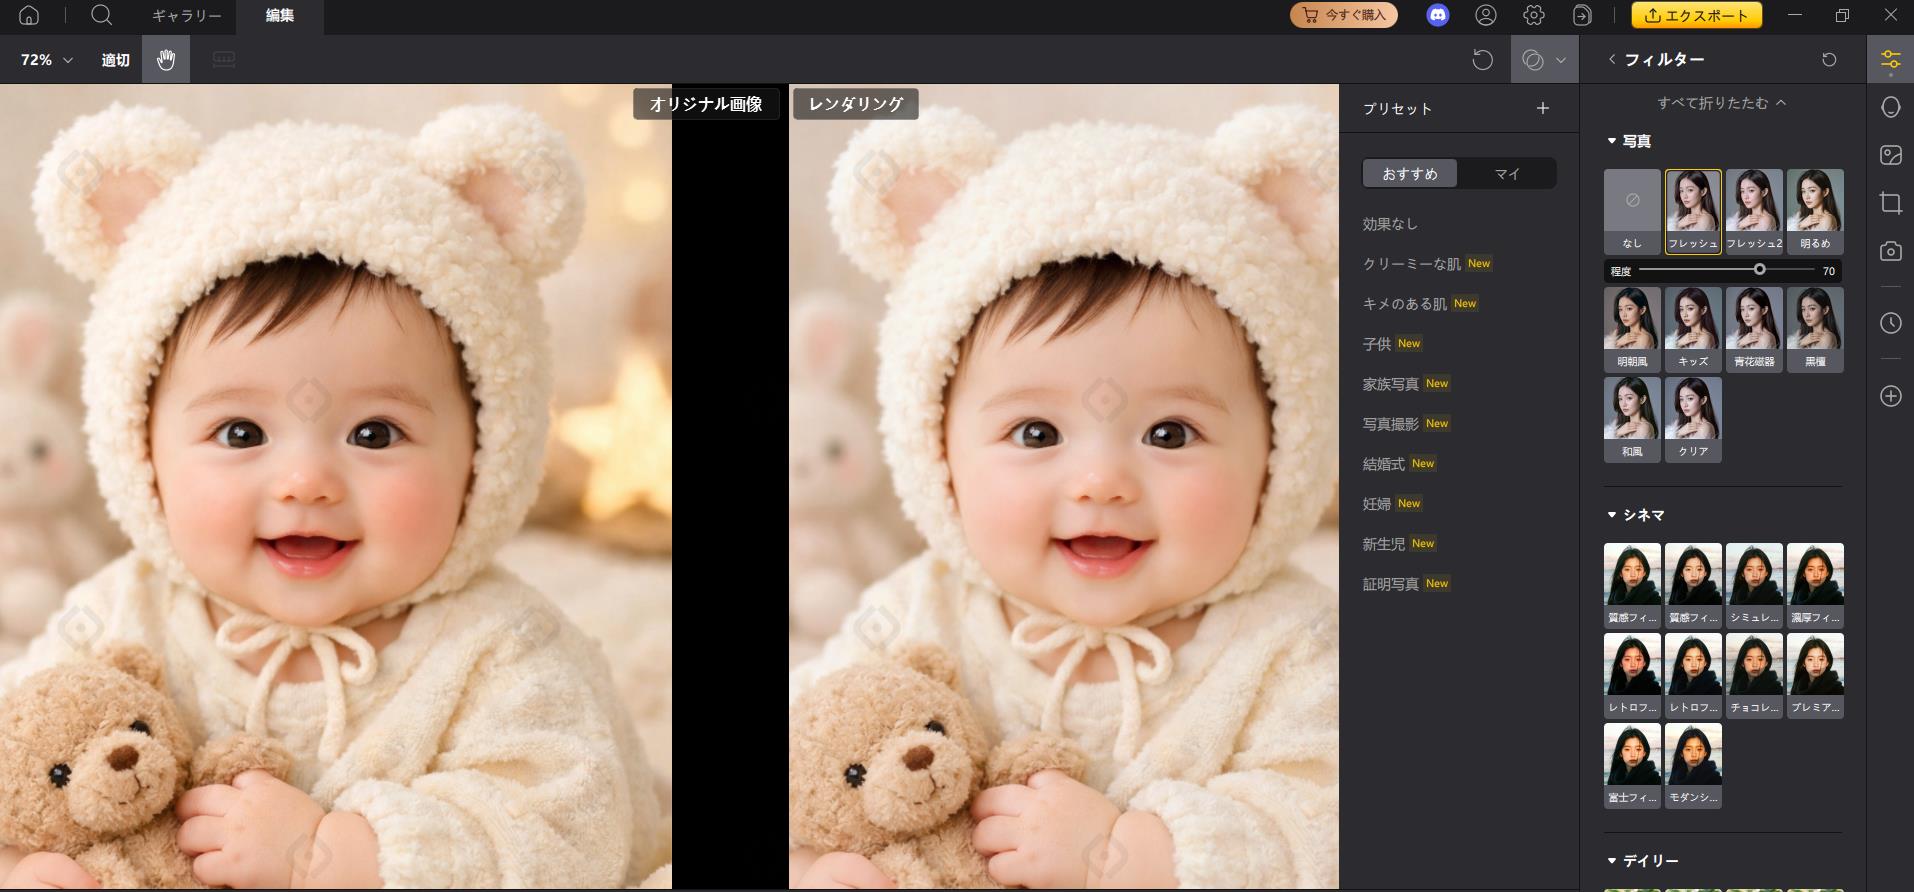Expand the compare view mode dropdown arrow

1561,60
